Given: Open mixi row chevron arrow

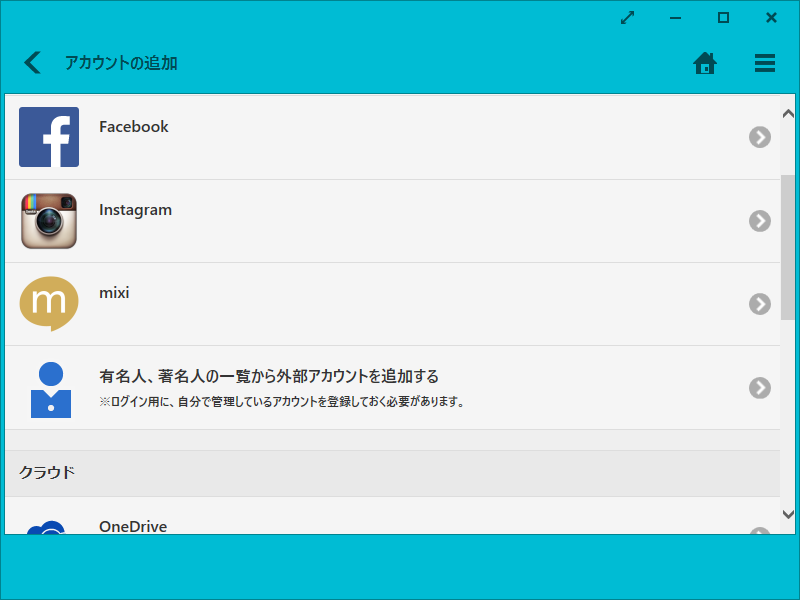Looking at the screenshot, I should 760,304.
